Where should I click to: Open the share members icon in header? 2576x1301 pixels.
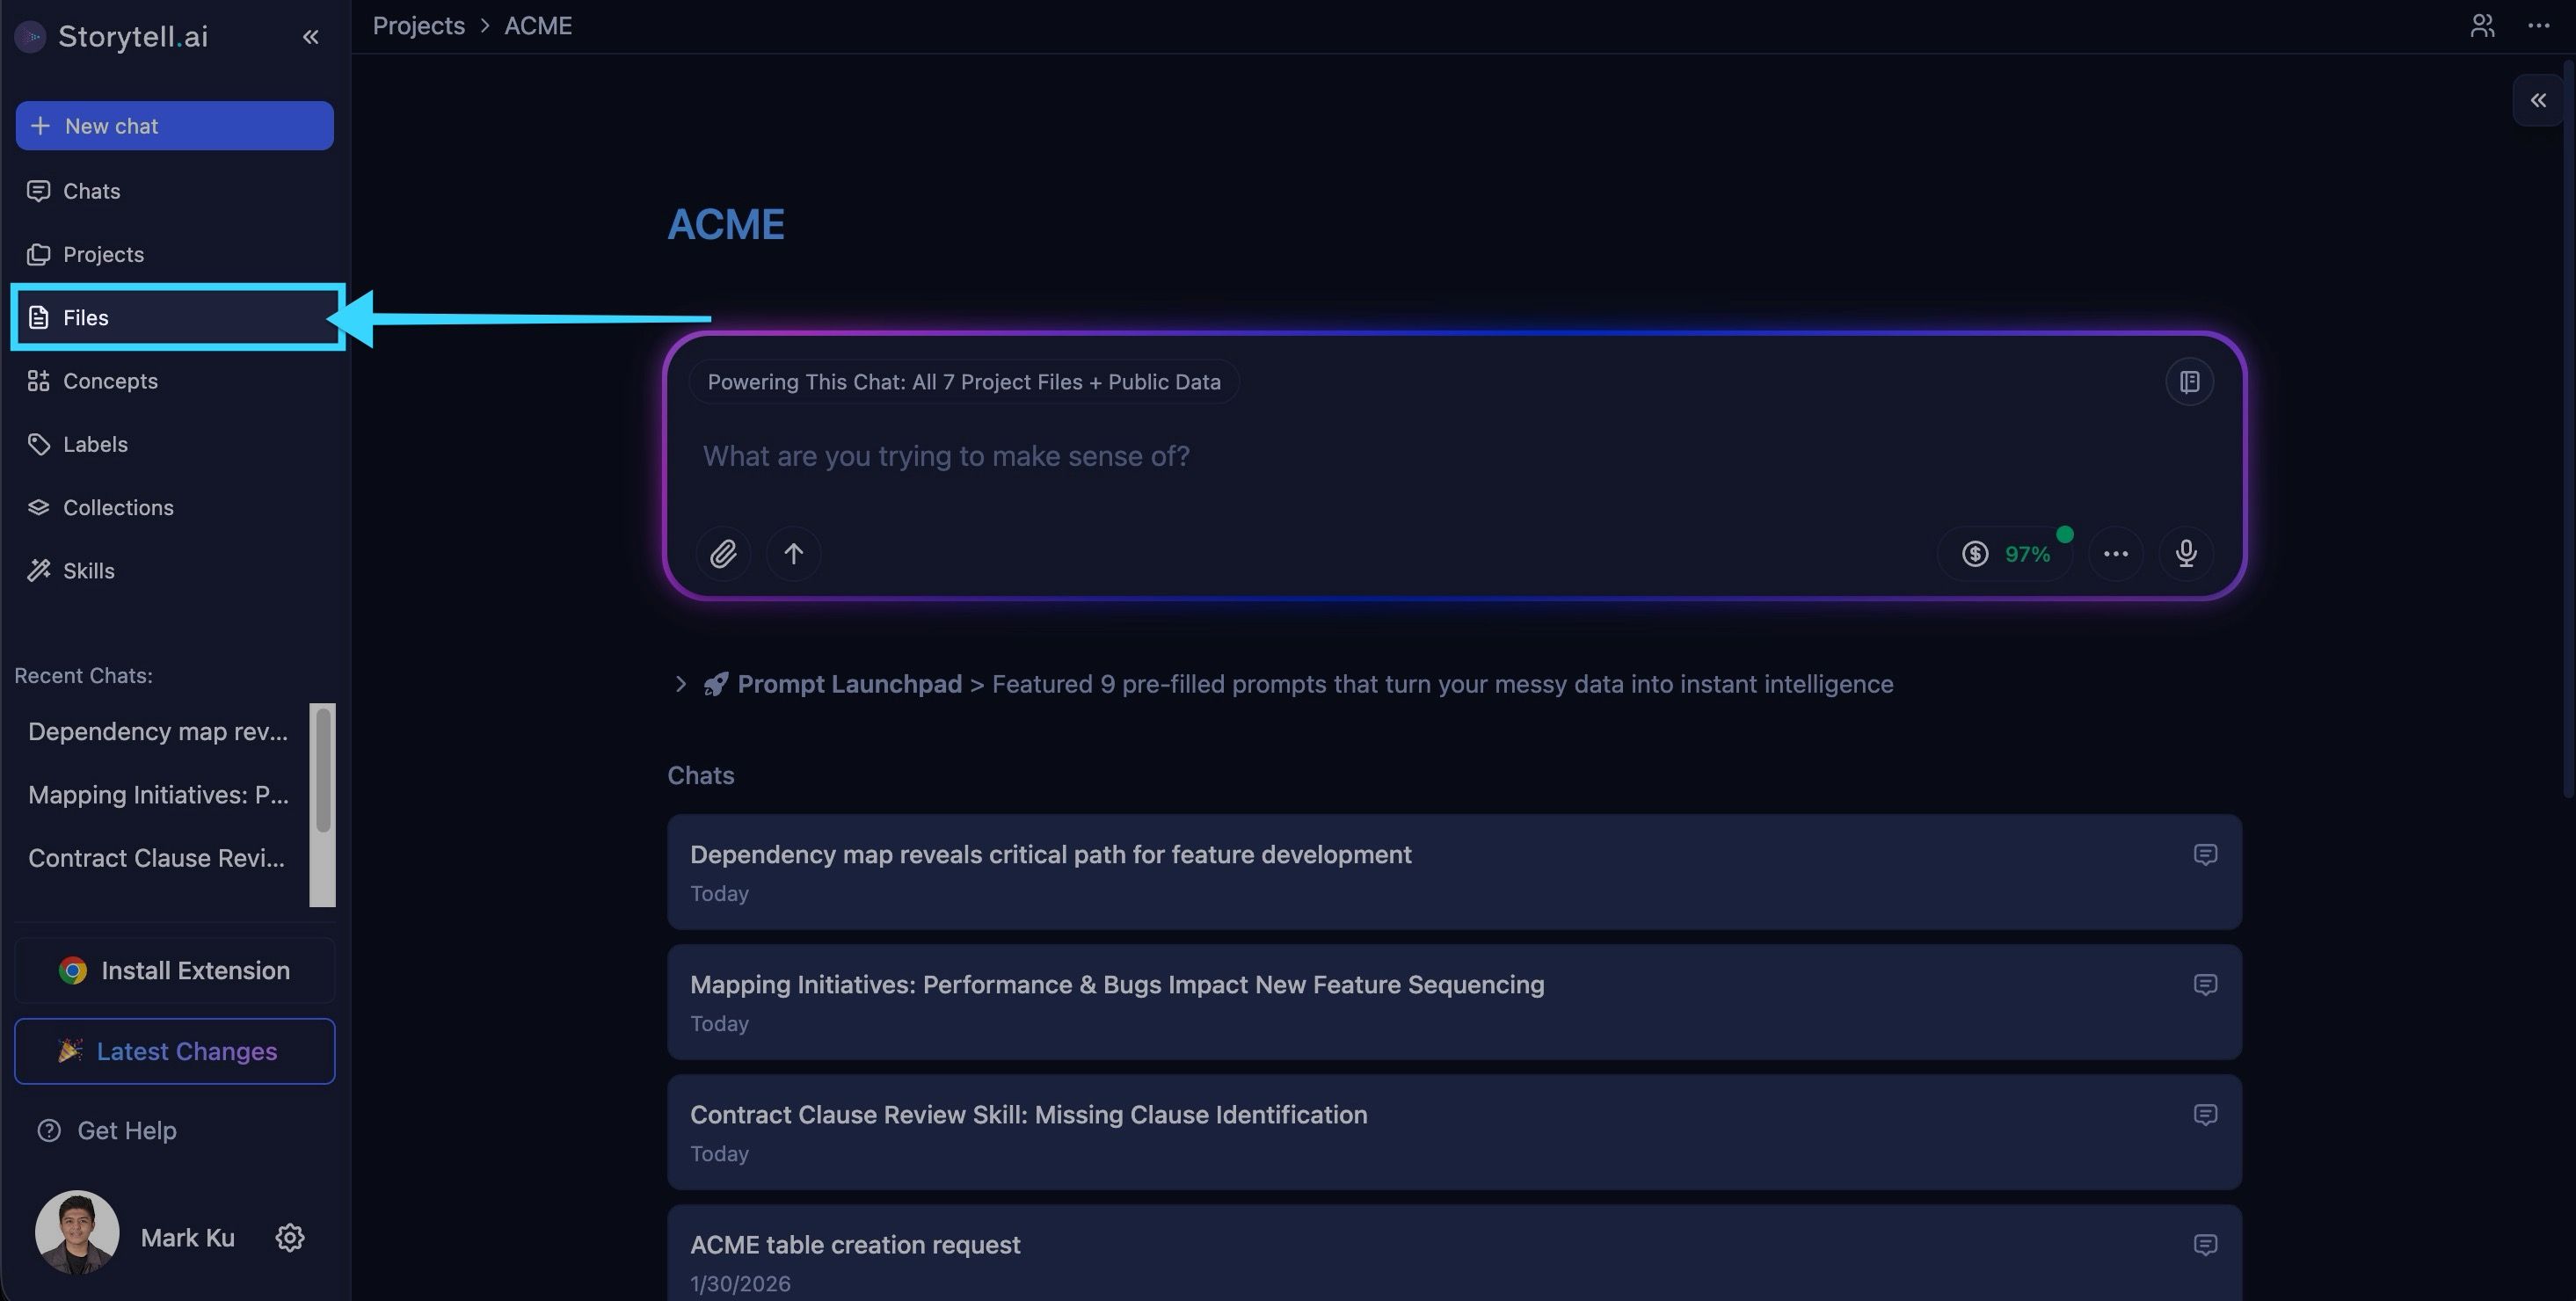coord(2482,26)
